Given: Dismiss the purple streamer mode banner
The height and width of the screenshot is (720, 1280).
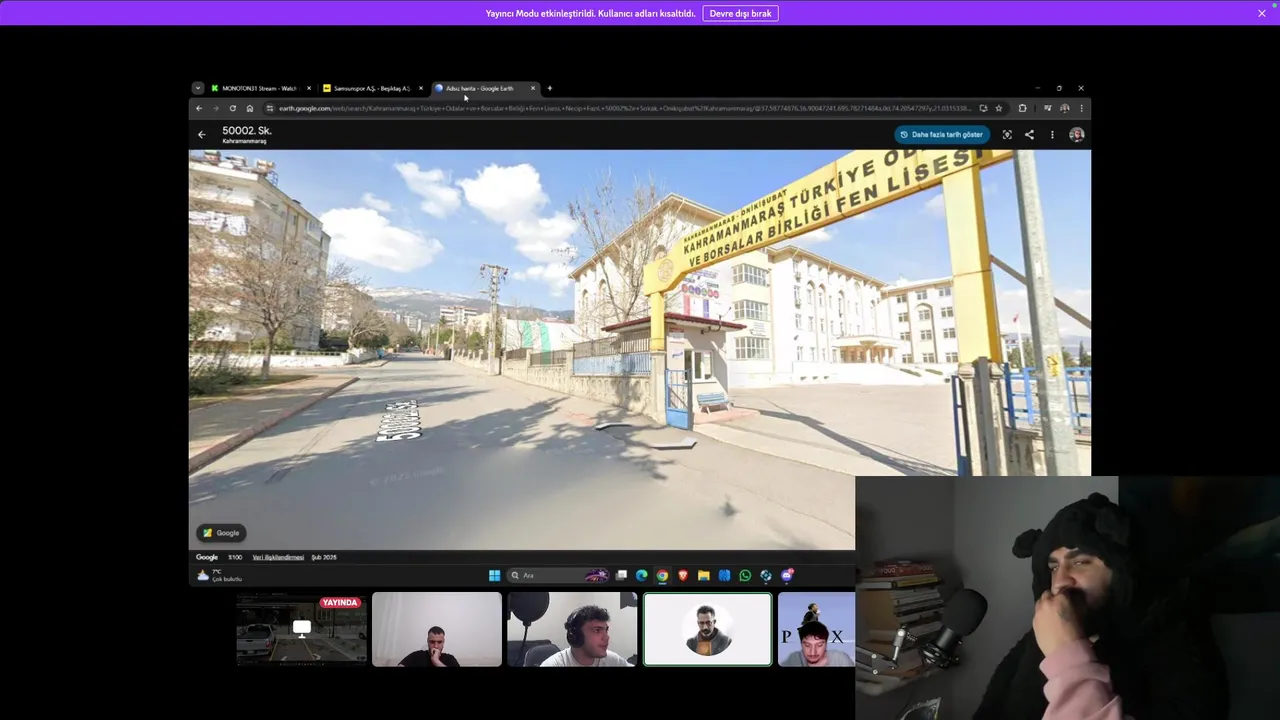Looking at the screenshot, I should pyautogui.click(x=1262, y=13).
